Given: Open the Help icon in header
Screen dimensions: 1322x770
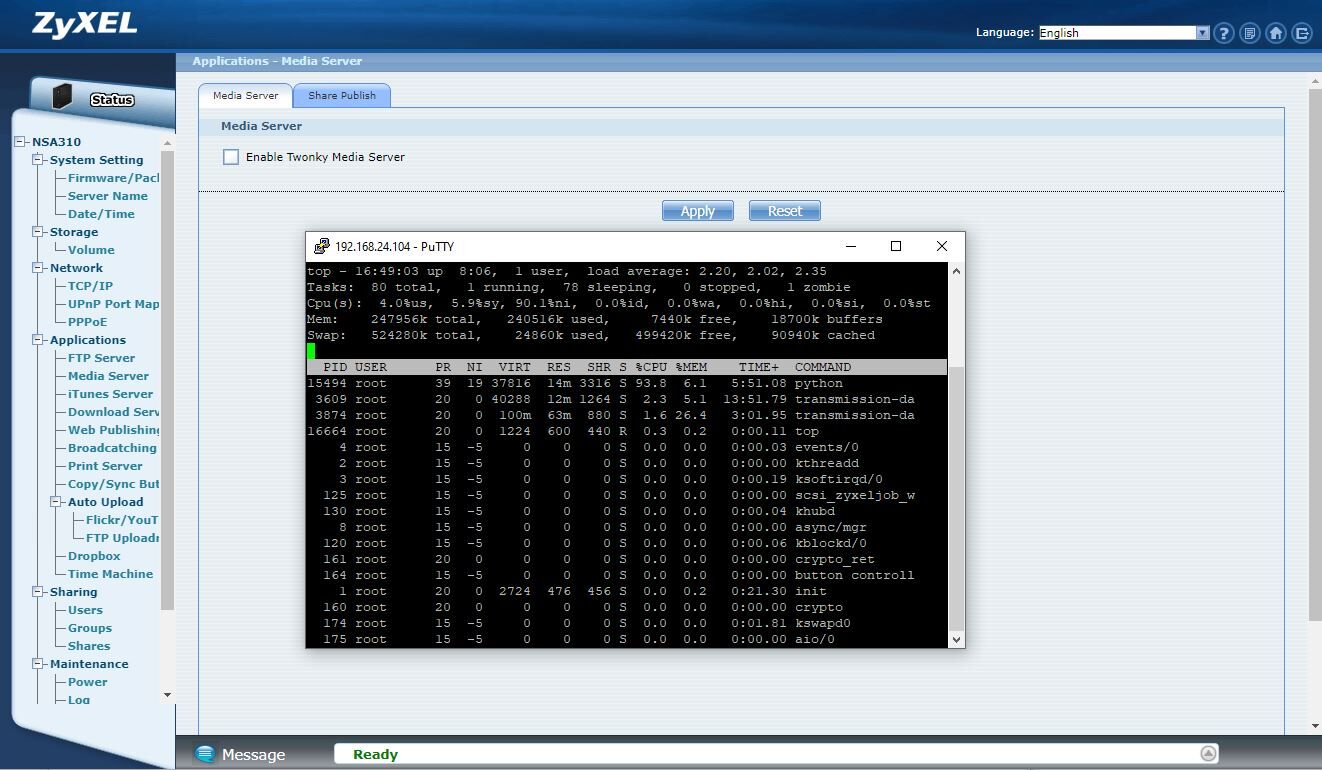Looking at the screenshot, I should click(1224, 33).
